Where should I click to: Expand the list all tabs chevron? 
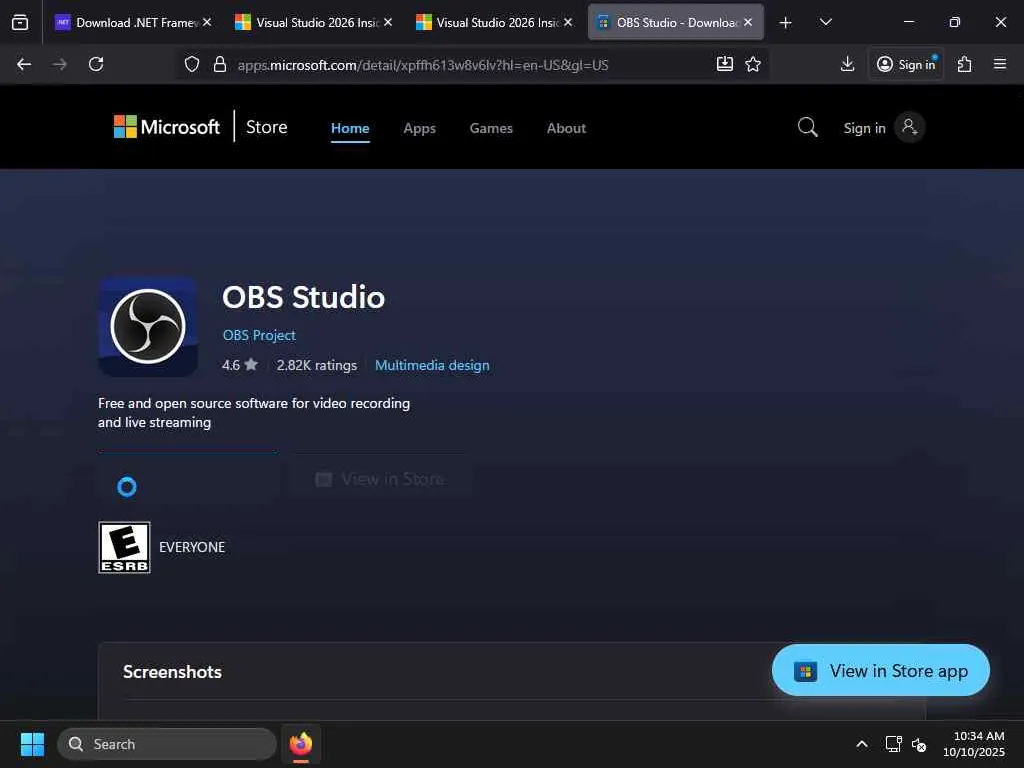(x=825, y=22)
